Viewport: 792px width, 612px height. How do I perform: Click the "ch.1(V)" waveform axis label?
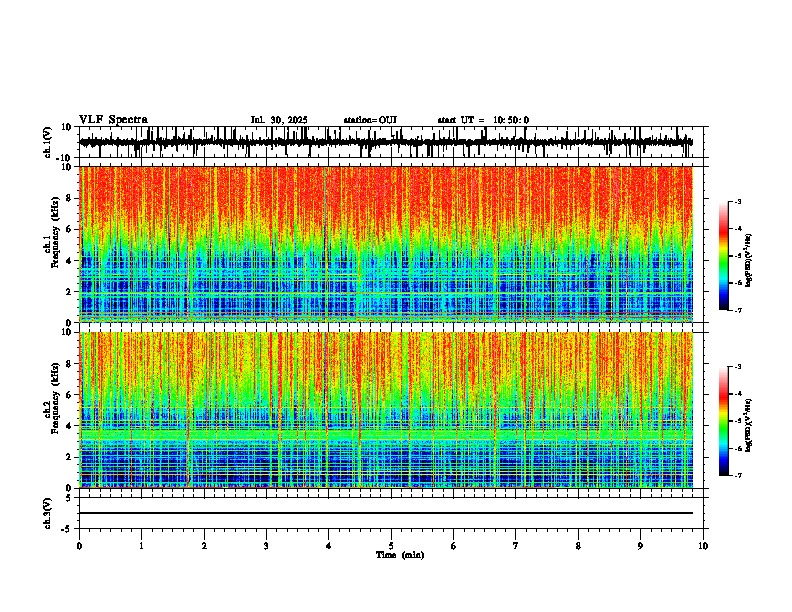[x=48, y=142]
